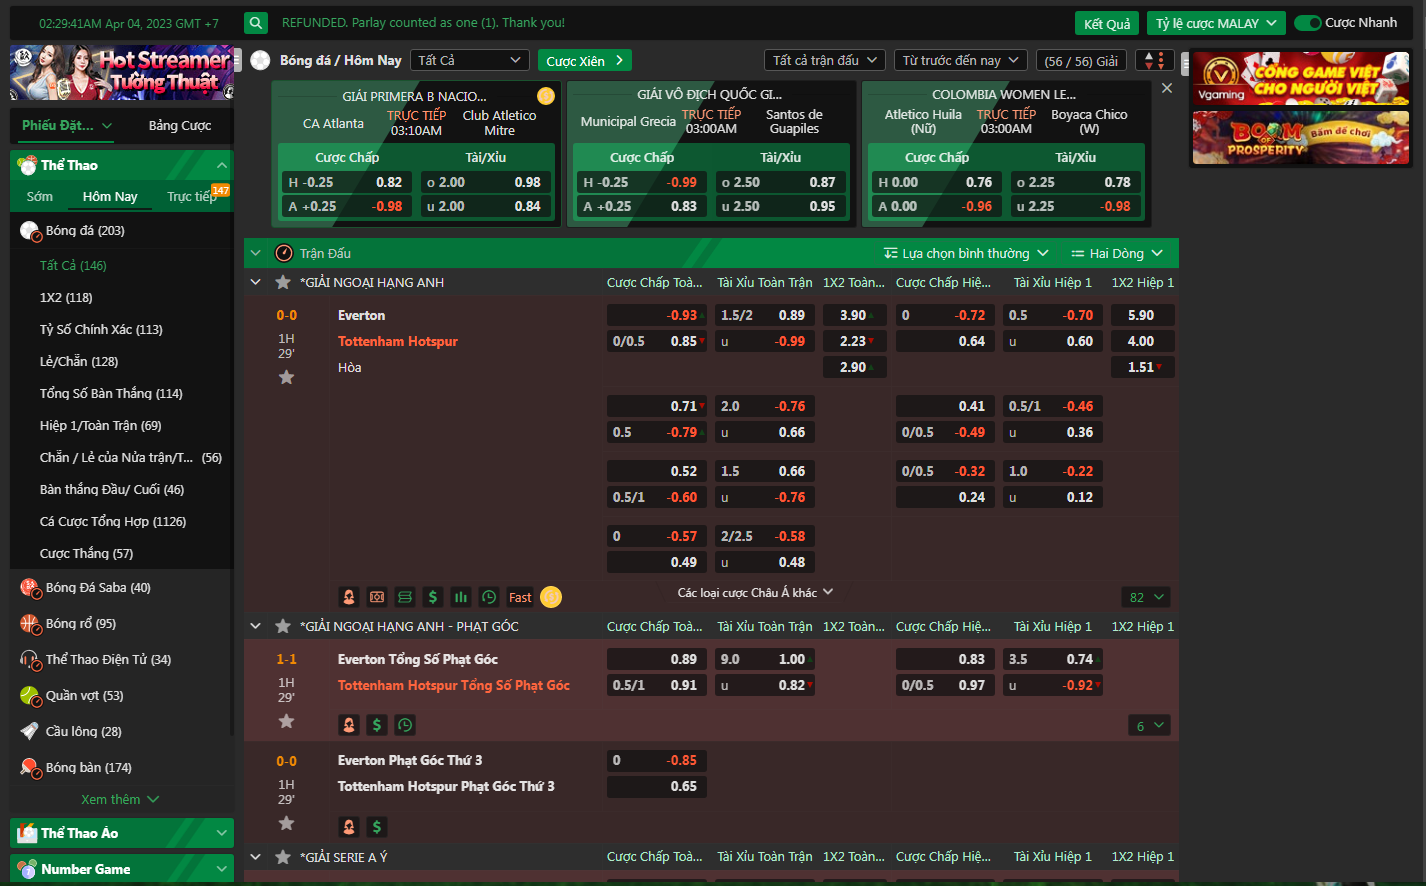The image size is (1426, 886).
Task: Click the clock icon in corner totals row
Action: coord(404,725)
